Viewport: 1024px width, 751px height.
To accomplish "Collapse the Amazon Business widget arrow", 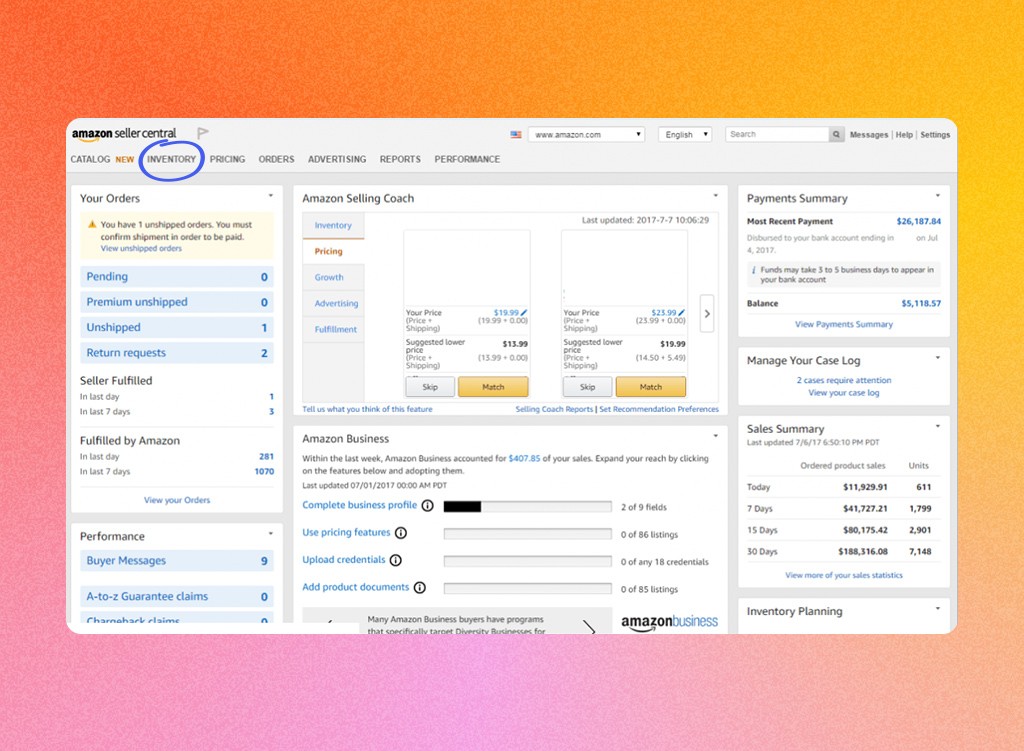I will click(716, 436).
